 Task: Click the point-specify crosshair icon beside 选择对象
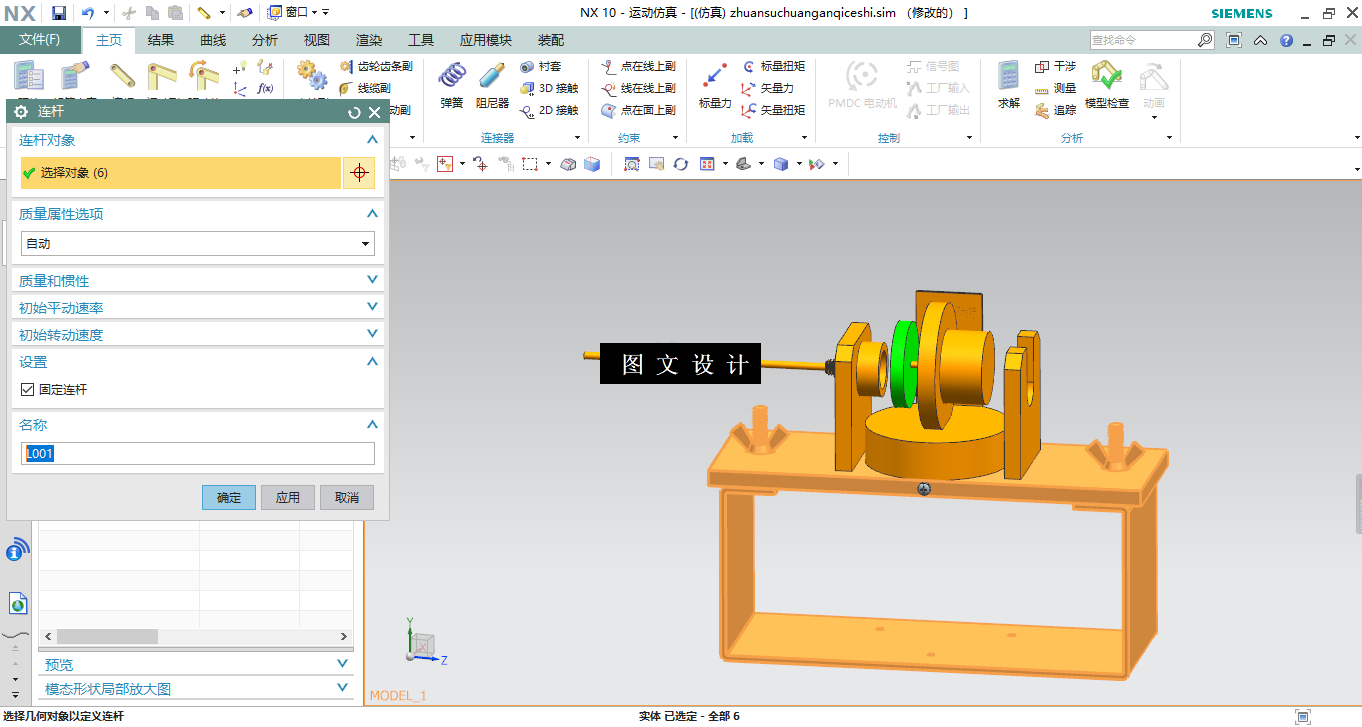[x=359, y=173]
